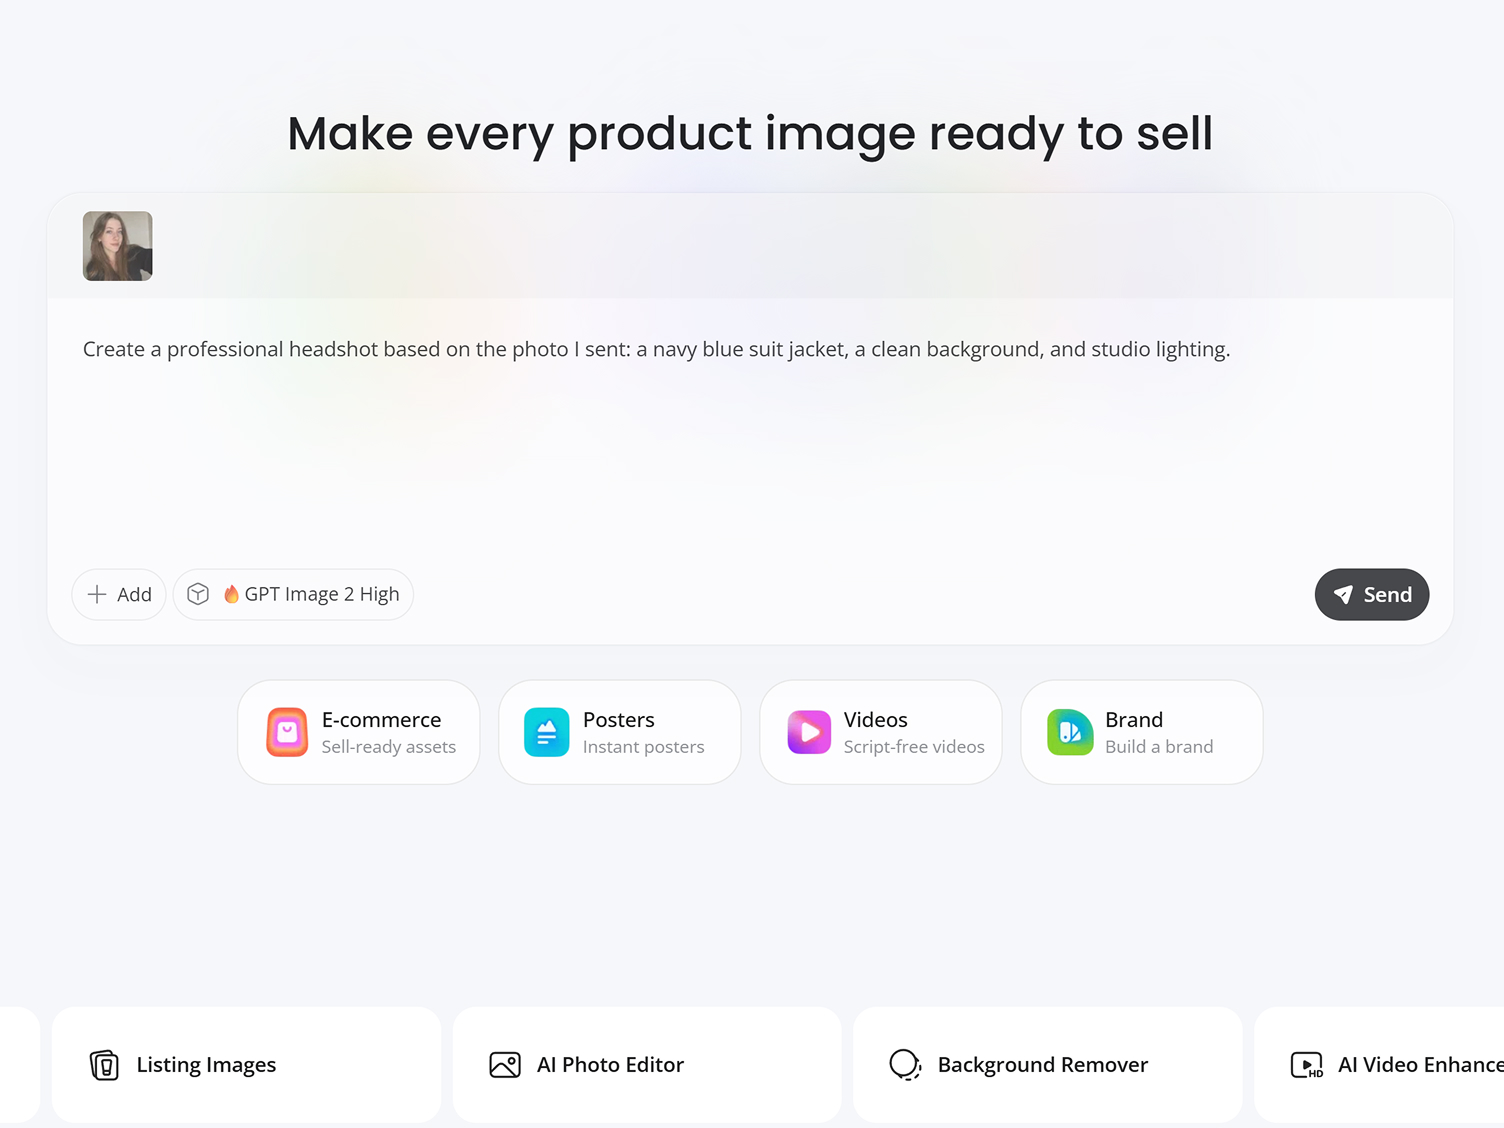Screen dimensions: 1504x1128
Task: Click the Brand green icon
Action: (1070, 732)
